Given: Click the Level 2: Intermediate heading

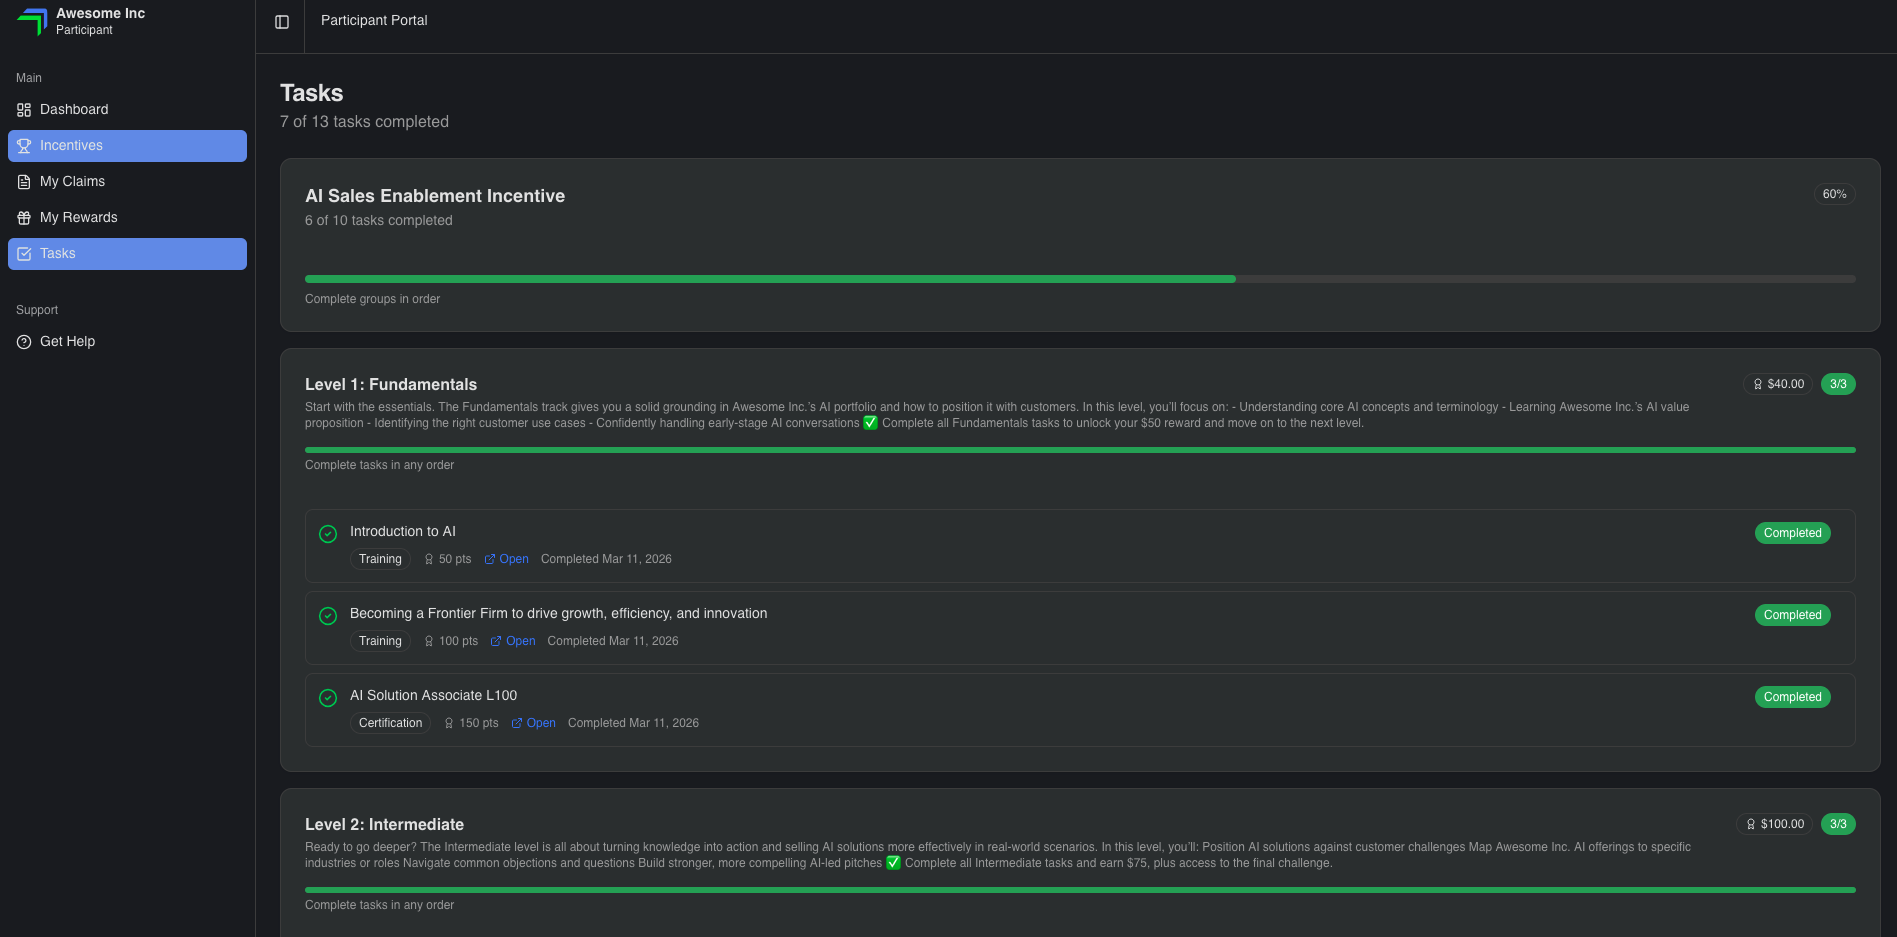Looking at the screenshot, I should [x=384, y=825].
